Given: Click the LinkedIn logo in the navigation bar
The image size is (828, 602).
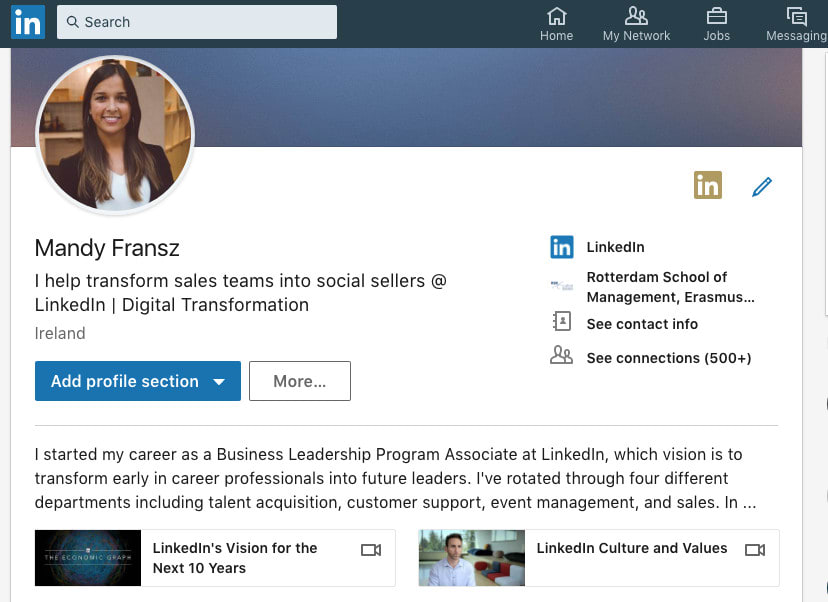Looking at the screenshot, I should point(28,22).
